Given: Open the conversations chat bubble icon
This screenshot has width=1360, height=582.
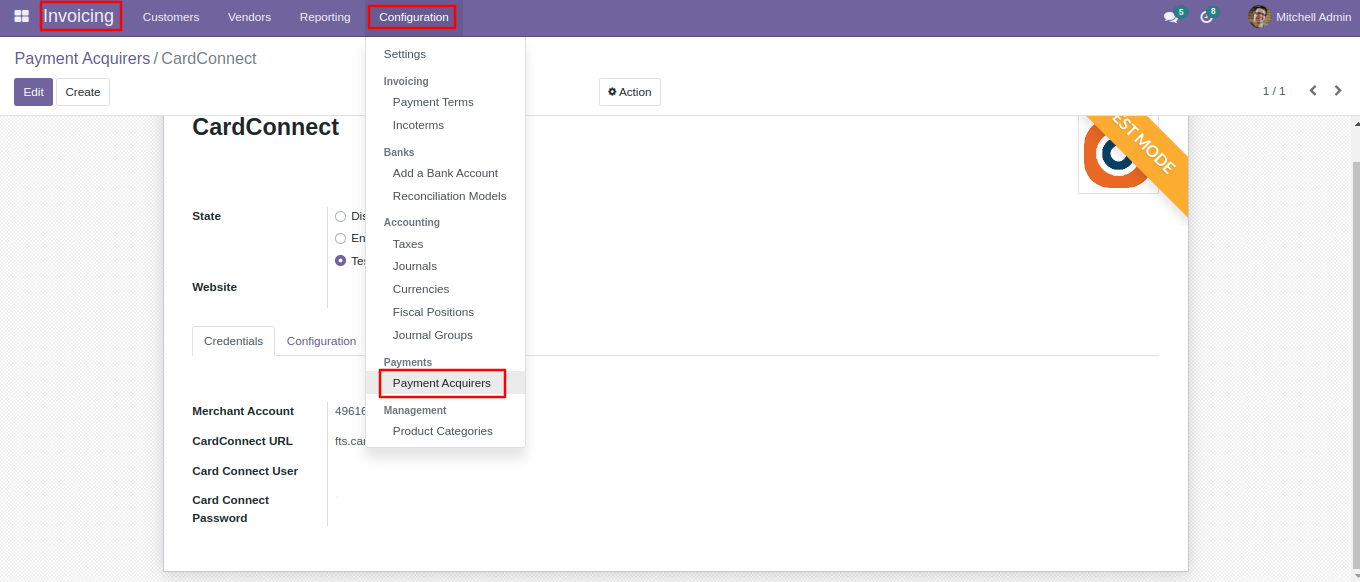Looking at the screenshot, I should 1170,17.
